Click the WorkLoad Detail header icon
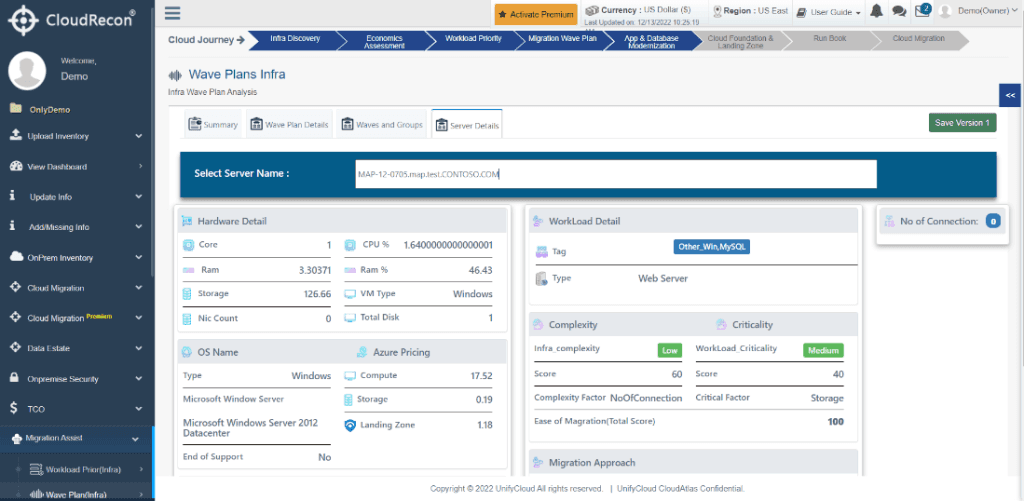The height and width of the screenshot is (501, 1024). coord(538,221)
